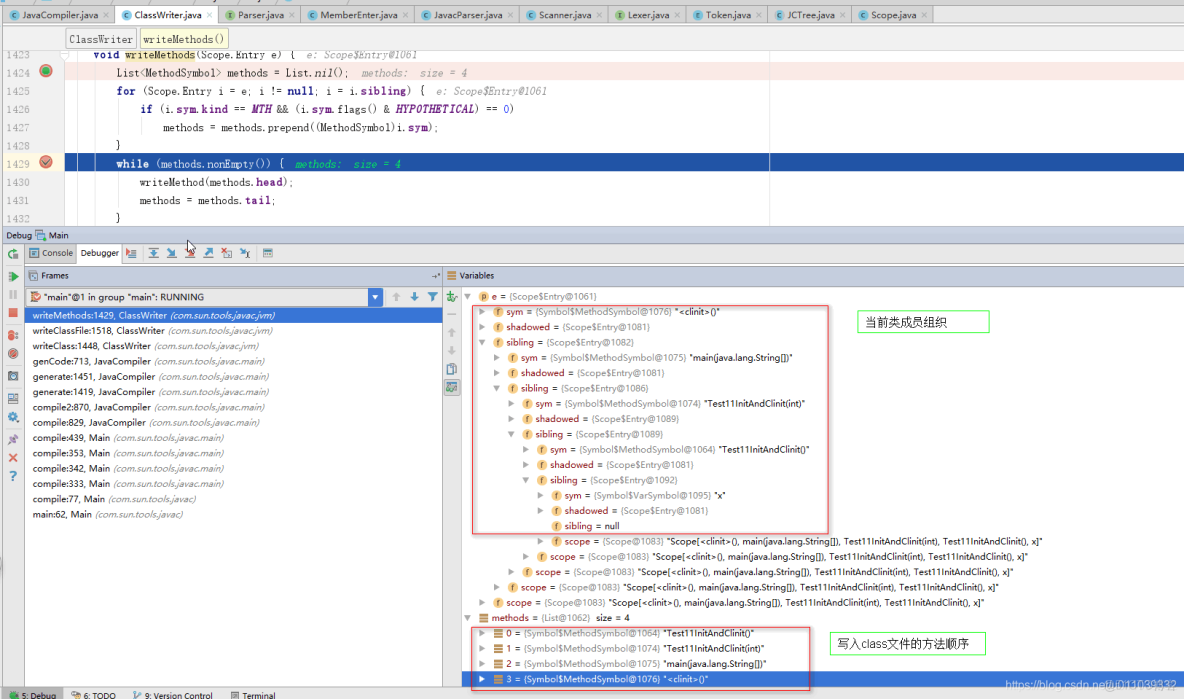Toggle the breakpoint on line 1424

(x=46, y=71)
